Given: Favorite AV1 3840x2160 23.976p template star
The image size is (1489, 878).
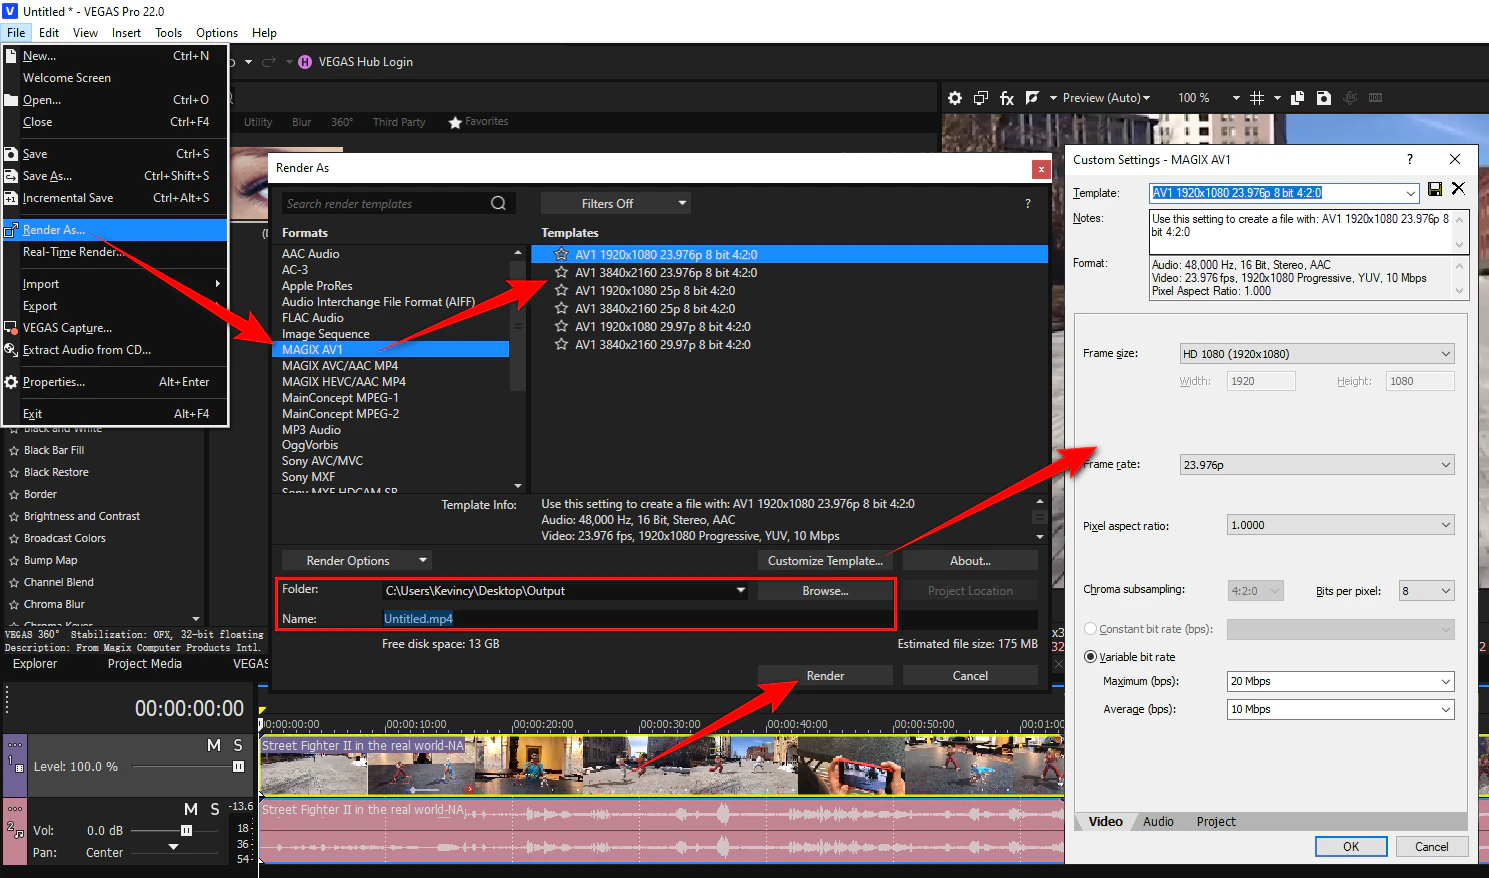Looking at the screenshot, I should pos(562,272).
